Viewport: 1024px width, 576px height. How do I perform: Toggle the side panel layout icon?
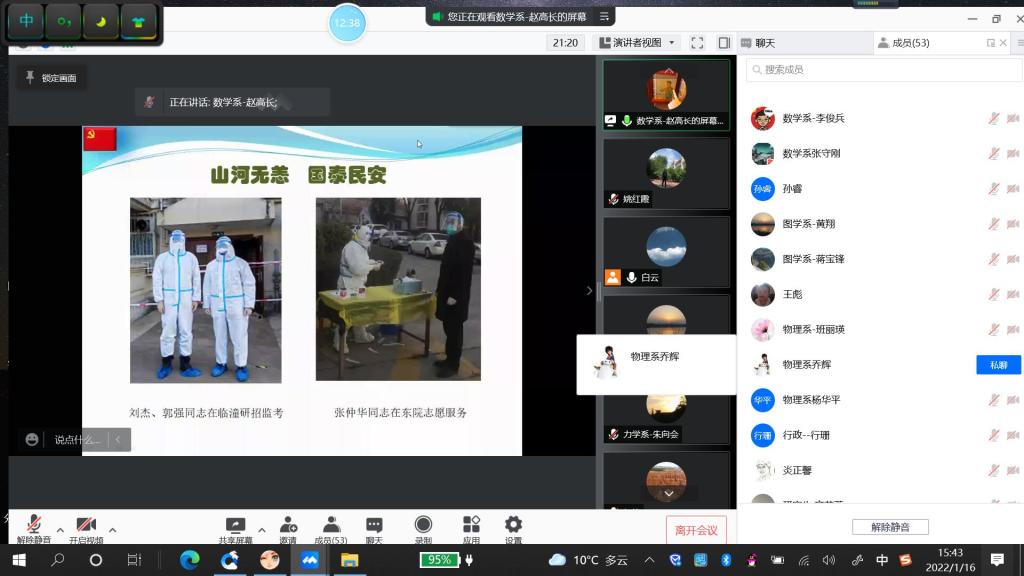pyautogui.click(x=722, y=43)
